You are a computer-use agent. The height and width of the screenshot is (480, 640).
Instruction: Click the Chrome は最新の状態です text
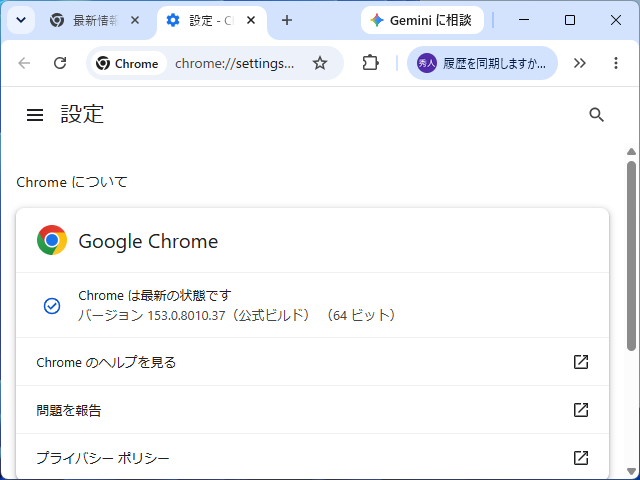tap(155, 295)
